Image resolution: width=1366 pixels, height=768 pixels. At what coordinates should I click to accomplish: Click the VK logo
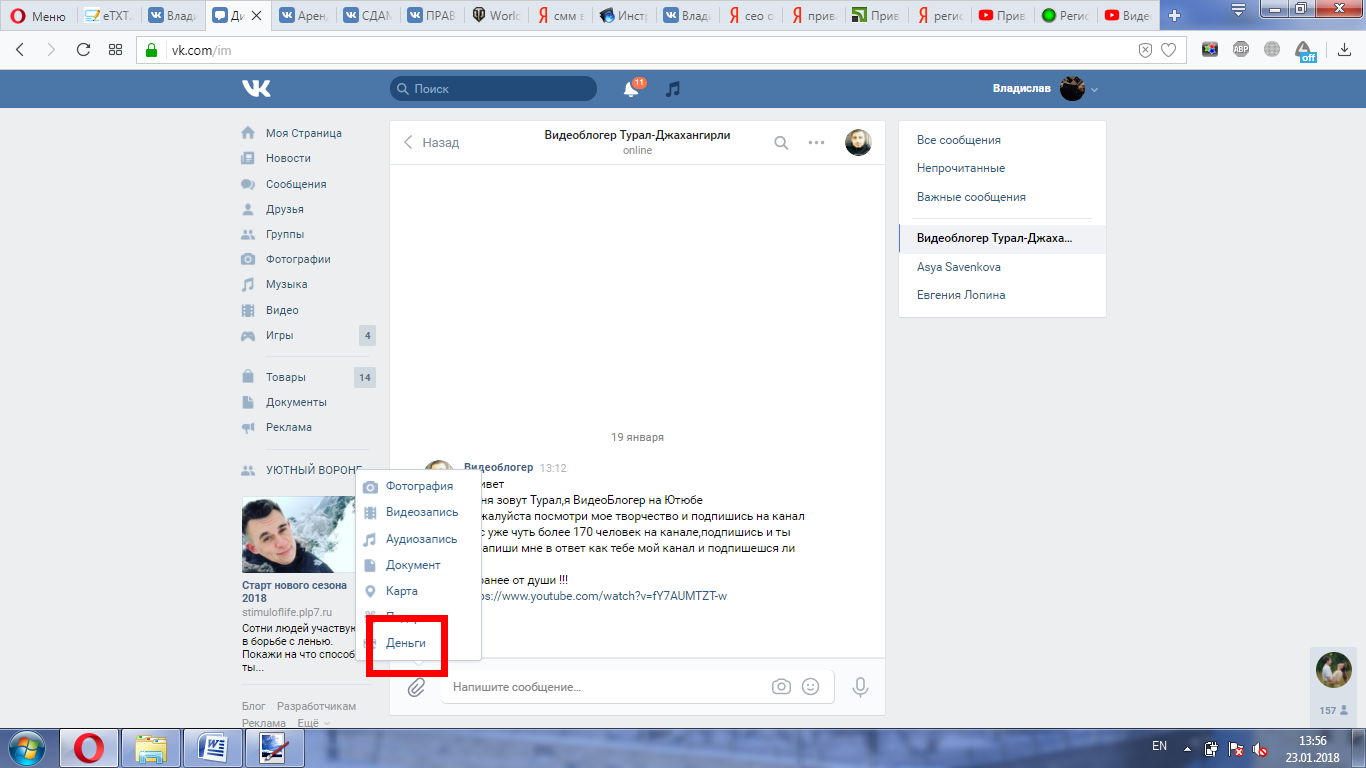click(256, 89)
